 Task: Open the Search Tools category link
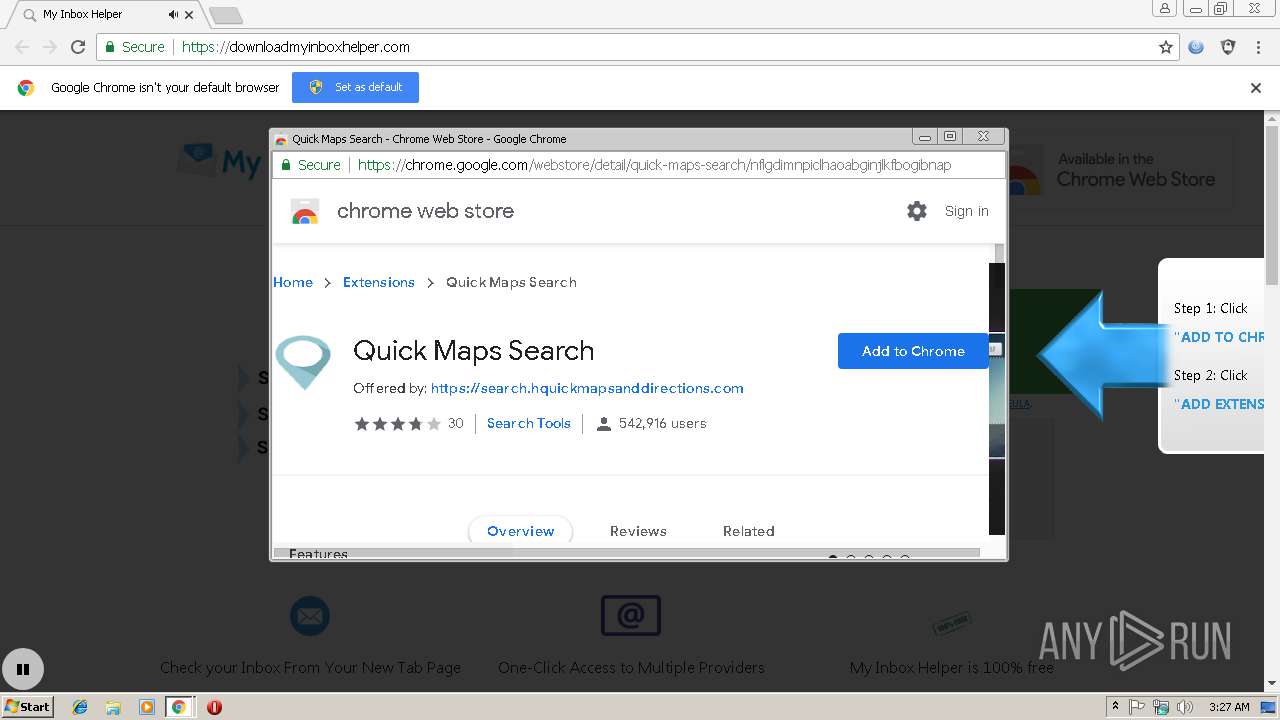[529, 423]
